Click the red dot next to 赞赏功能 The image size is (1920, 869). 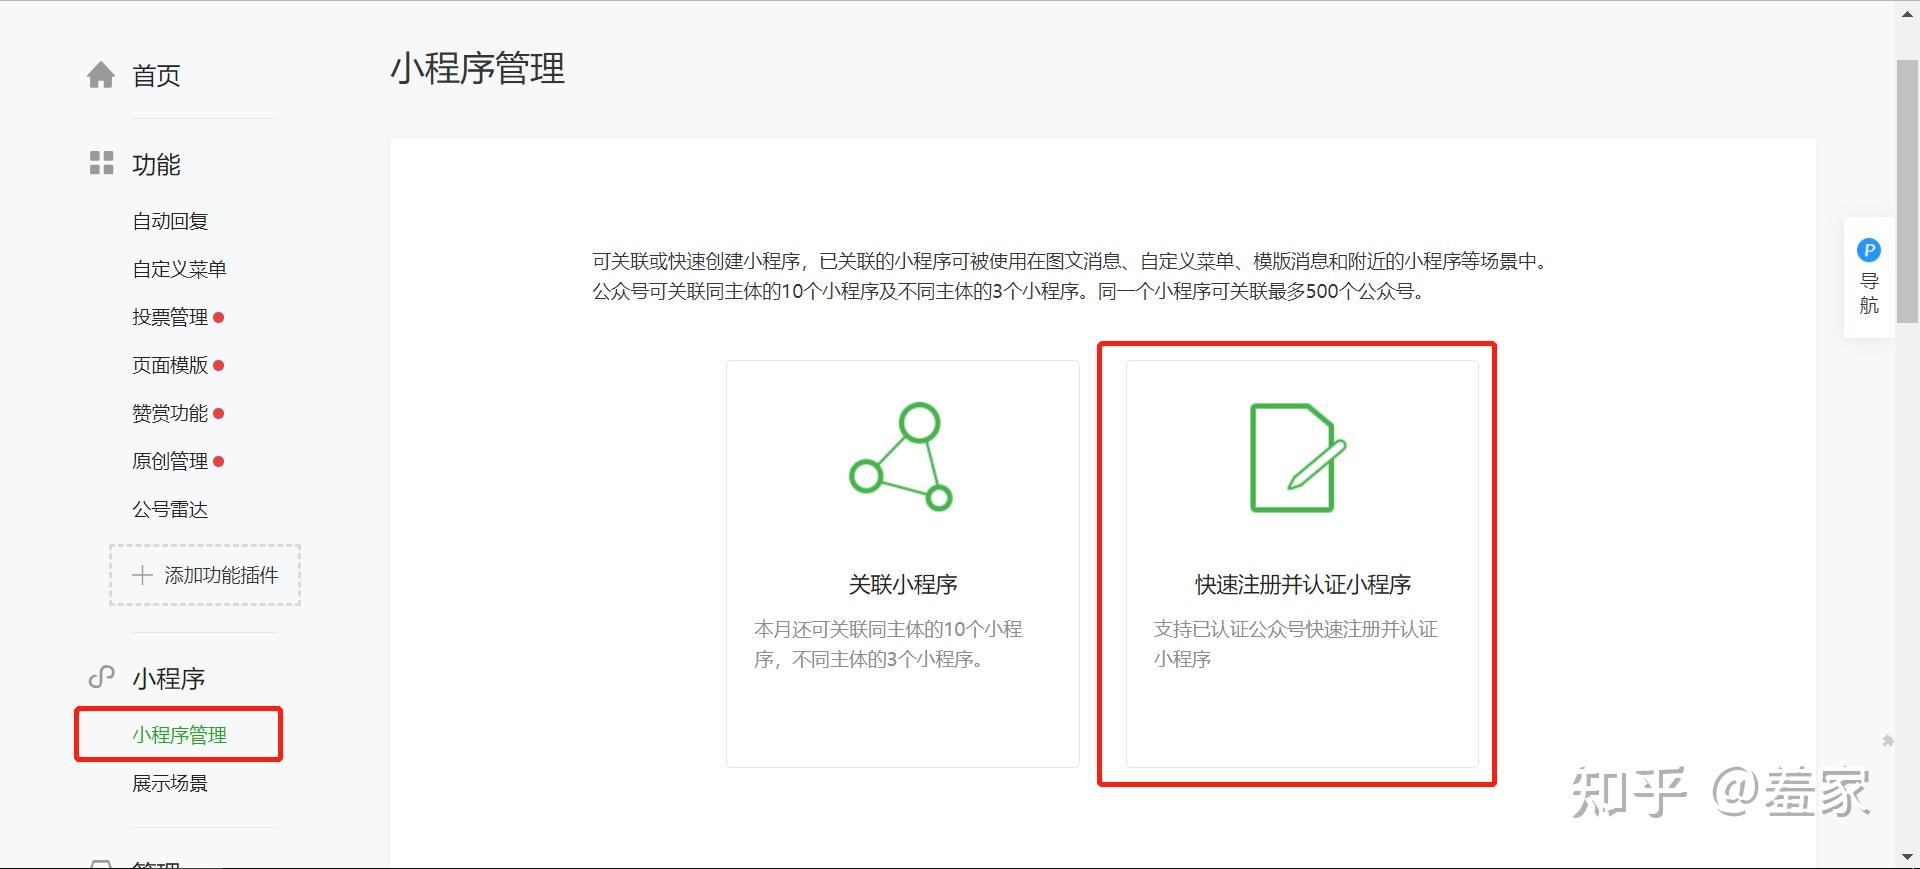(x=219, y=413)
